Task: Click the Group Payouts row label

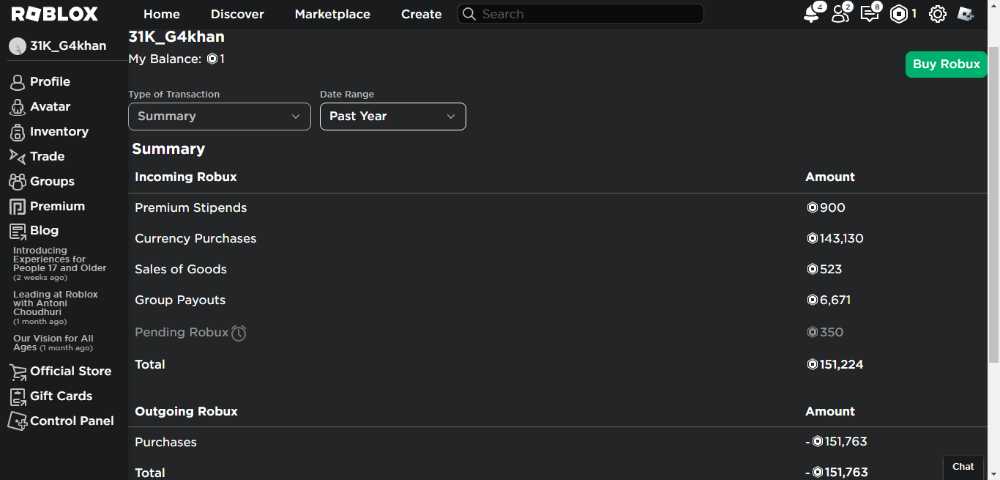Action: click(180, 300)
